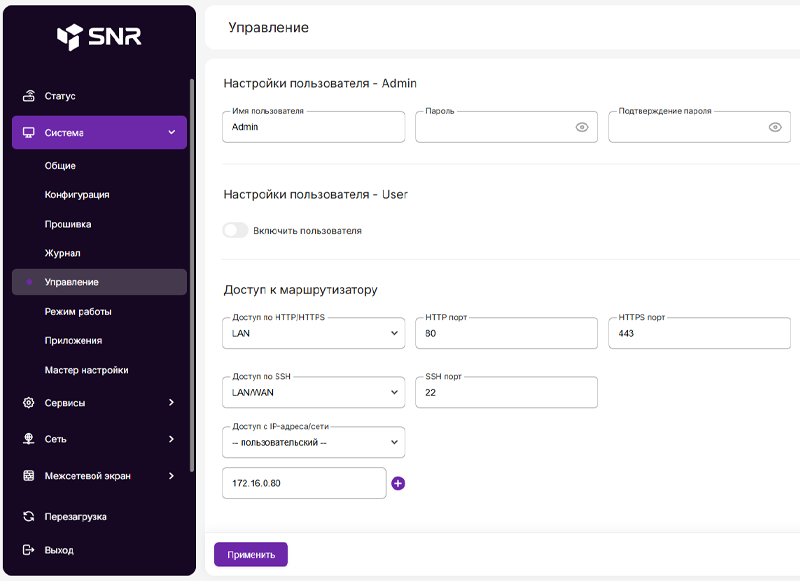The width and height of the screenshot is (800, 581).
Task: Focus the SSH порт field
Action: pyautogui.click(x=507, y=392)
